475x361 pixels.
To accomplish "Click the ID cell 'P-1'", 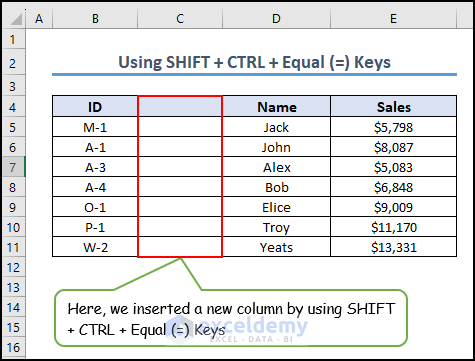I will click(x=95, y=227).
